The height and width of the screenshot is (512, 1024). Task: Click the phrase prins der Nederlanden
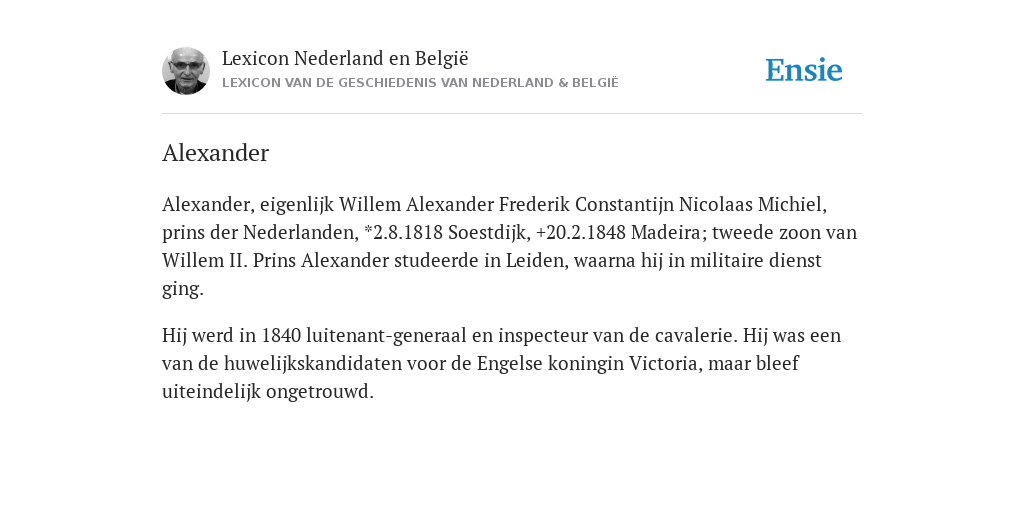point(261,232)
